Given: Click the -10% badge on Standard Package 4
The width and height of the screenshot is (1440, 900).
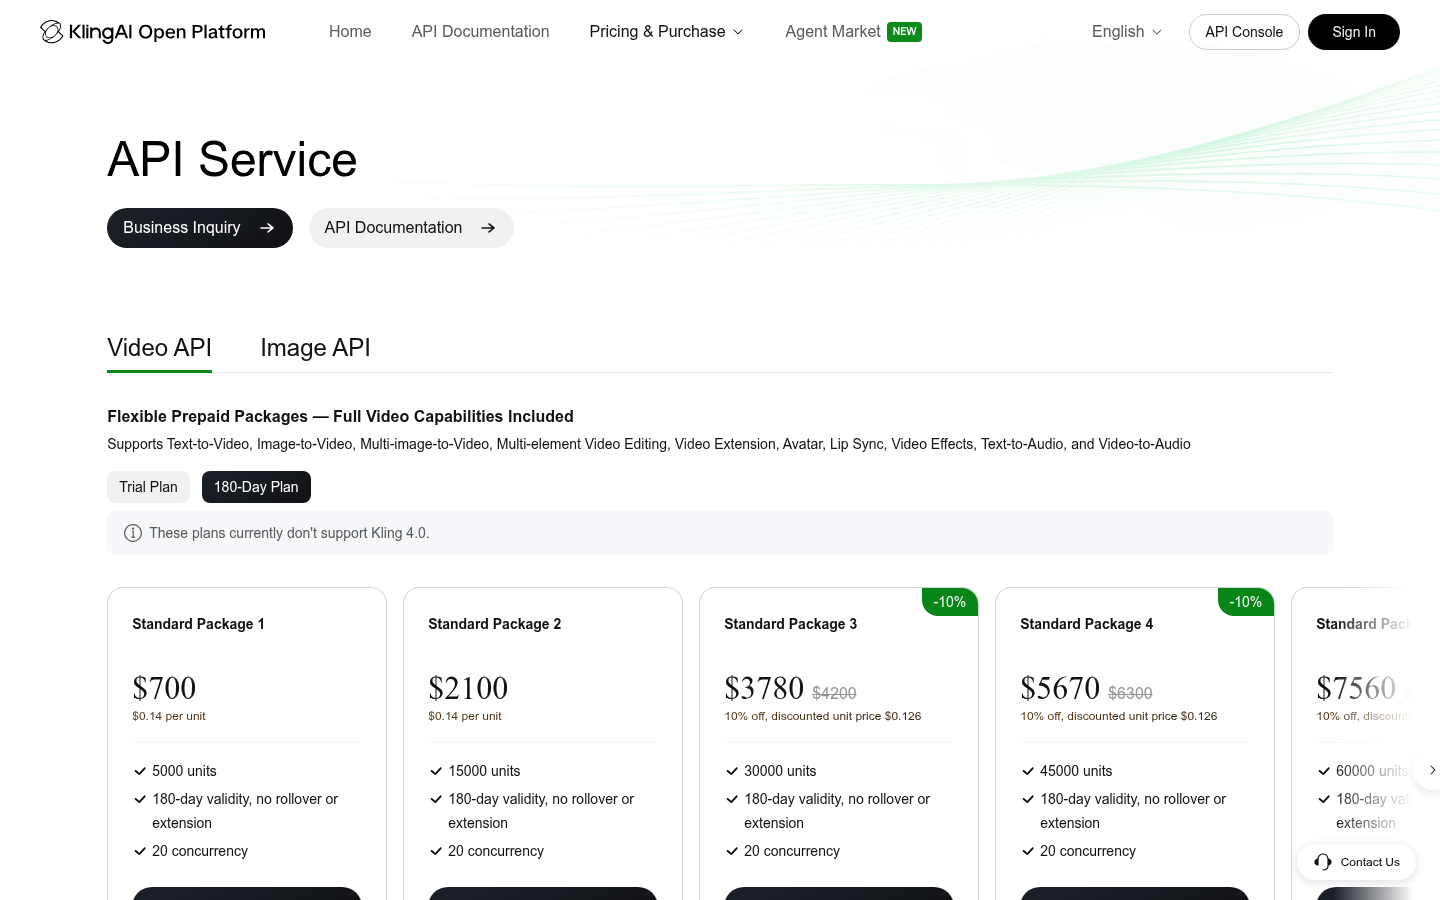Looking at the screenshot, I should [1246, 602].
